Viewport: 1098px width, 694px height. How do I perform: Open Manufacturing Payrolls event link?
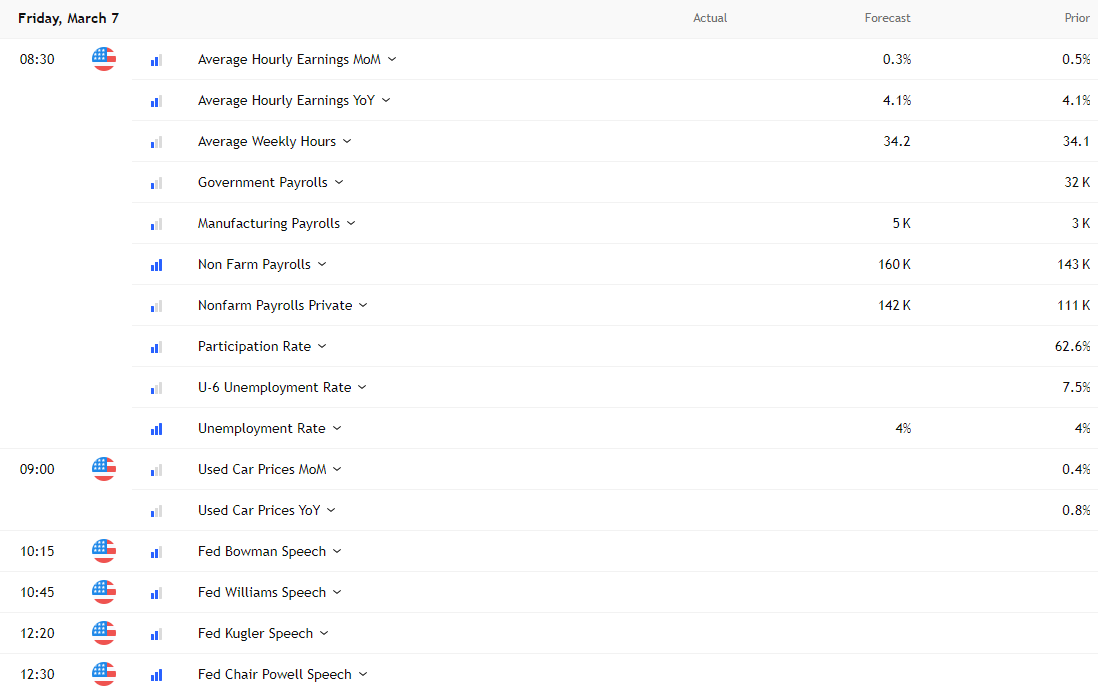pos(268,223)
